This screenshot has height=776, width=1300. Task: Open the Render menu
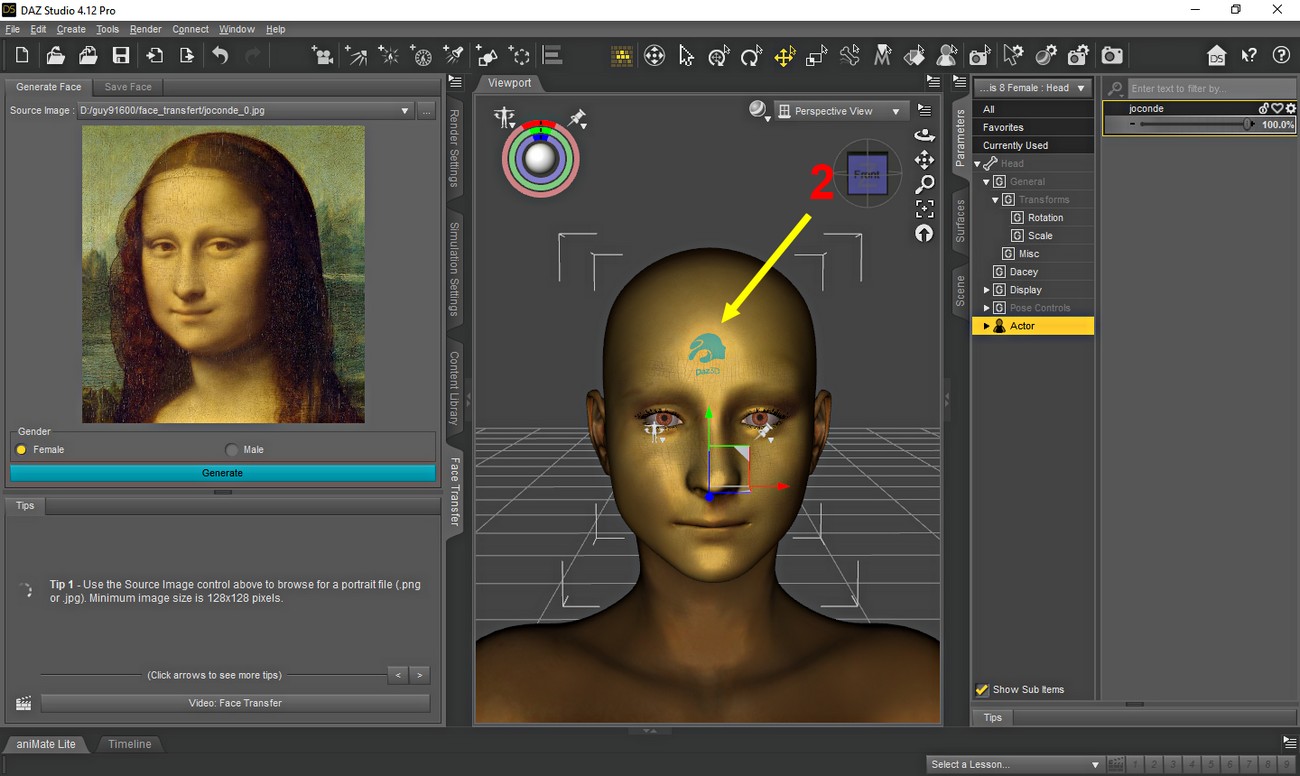coord(145,29)
